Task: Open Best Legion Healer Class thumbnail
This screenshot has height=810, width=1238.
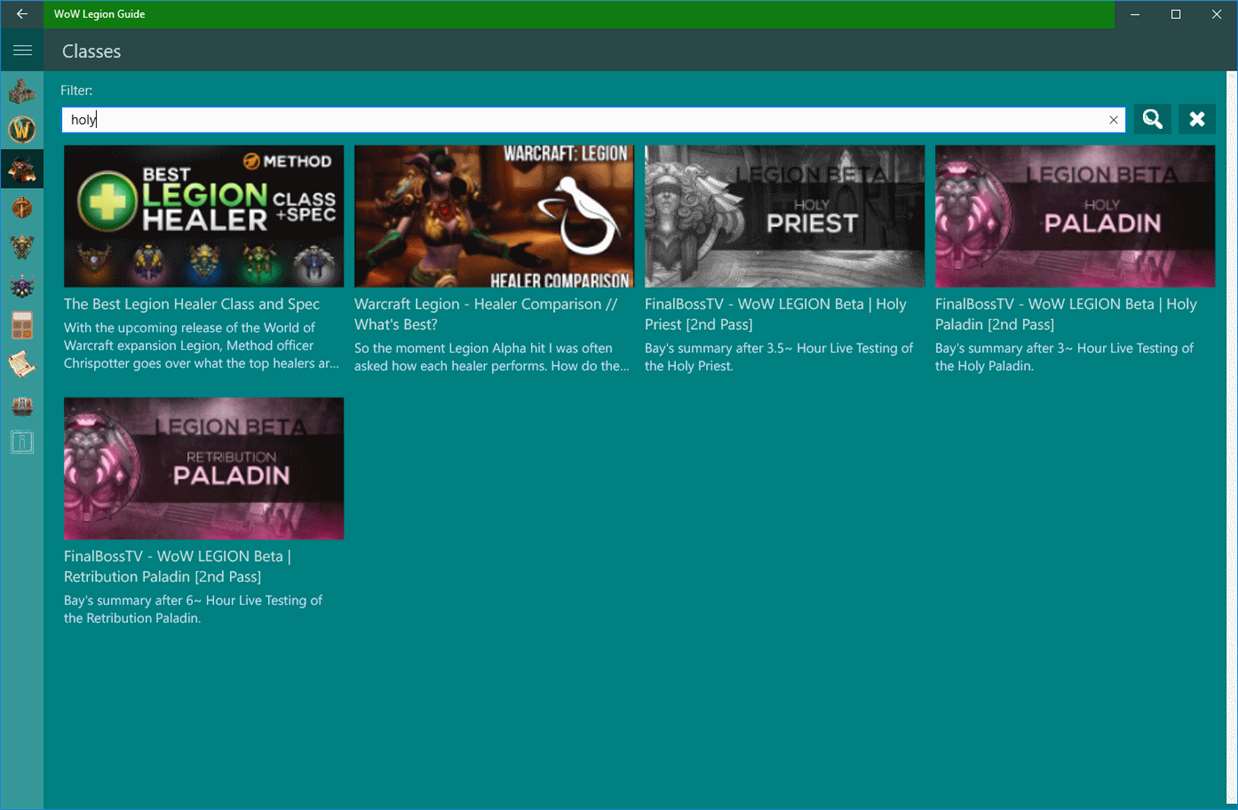Action: 204,216
